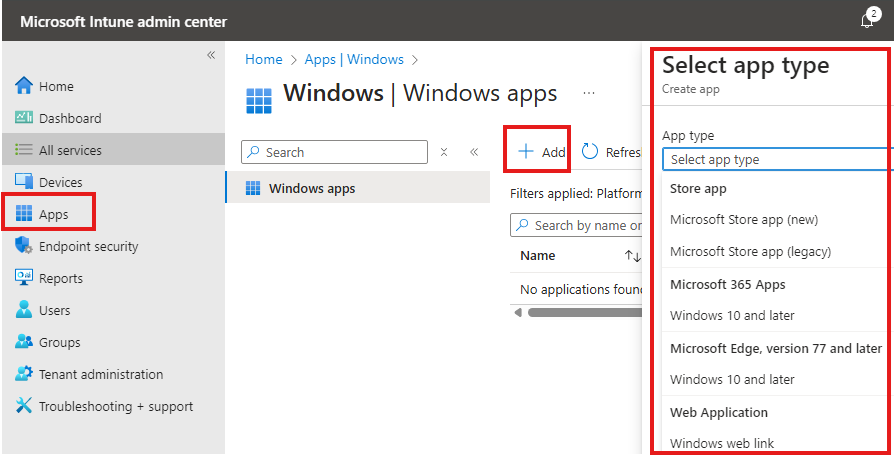Open the Select app type dropdown
The height and width of the screenshot is (455, 894).
[778, 159]
